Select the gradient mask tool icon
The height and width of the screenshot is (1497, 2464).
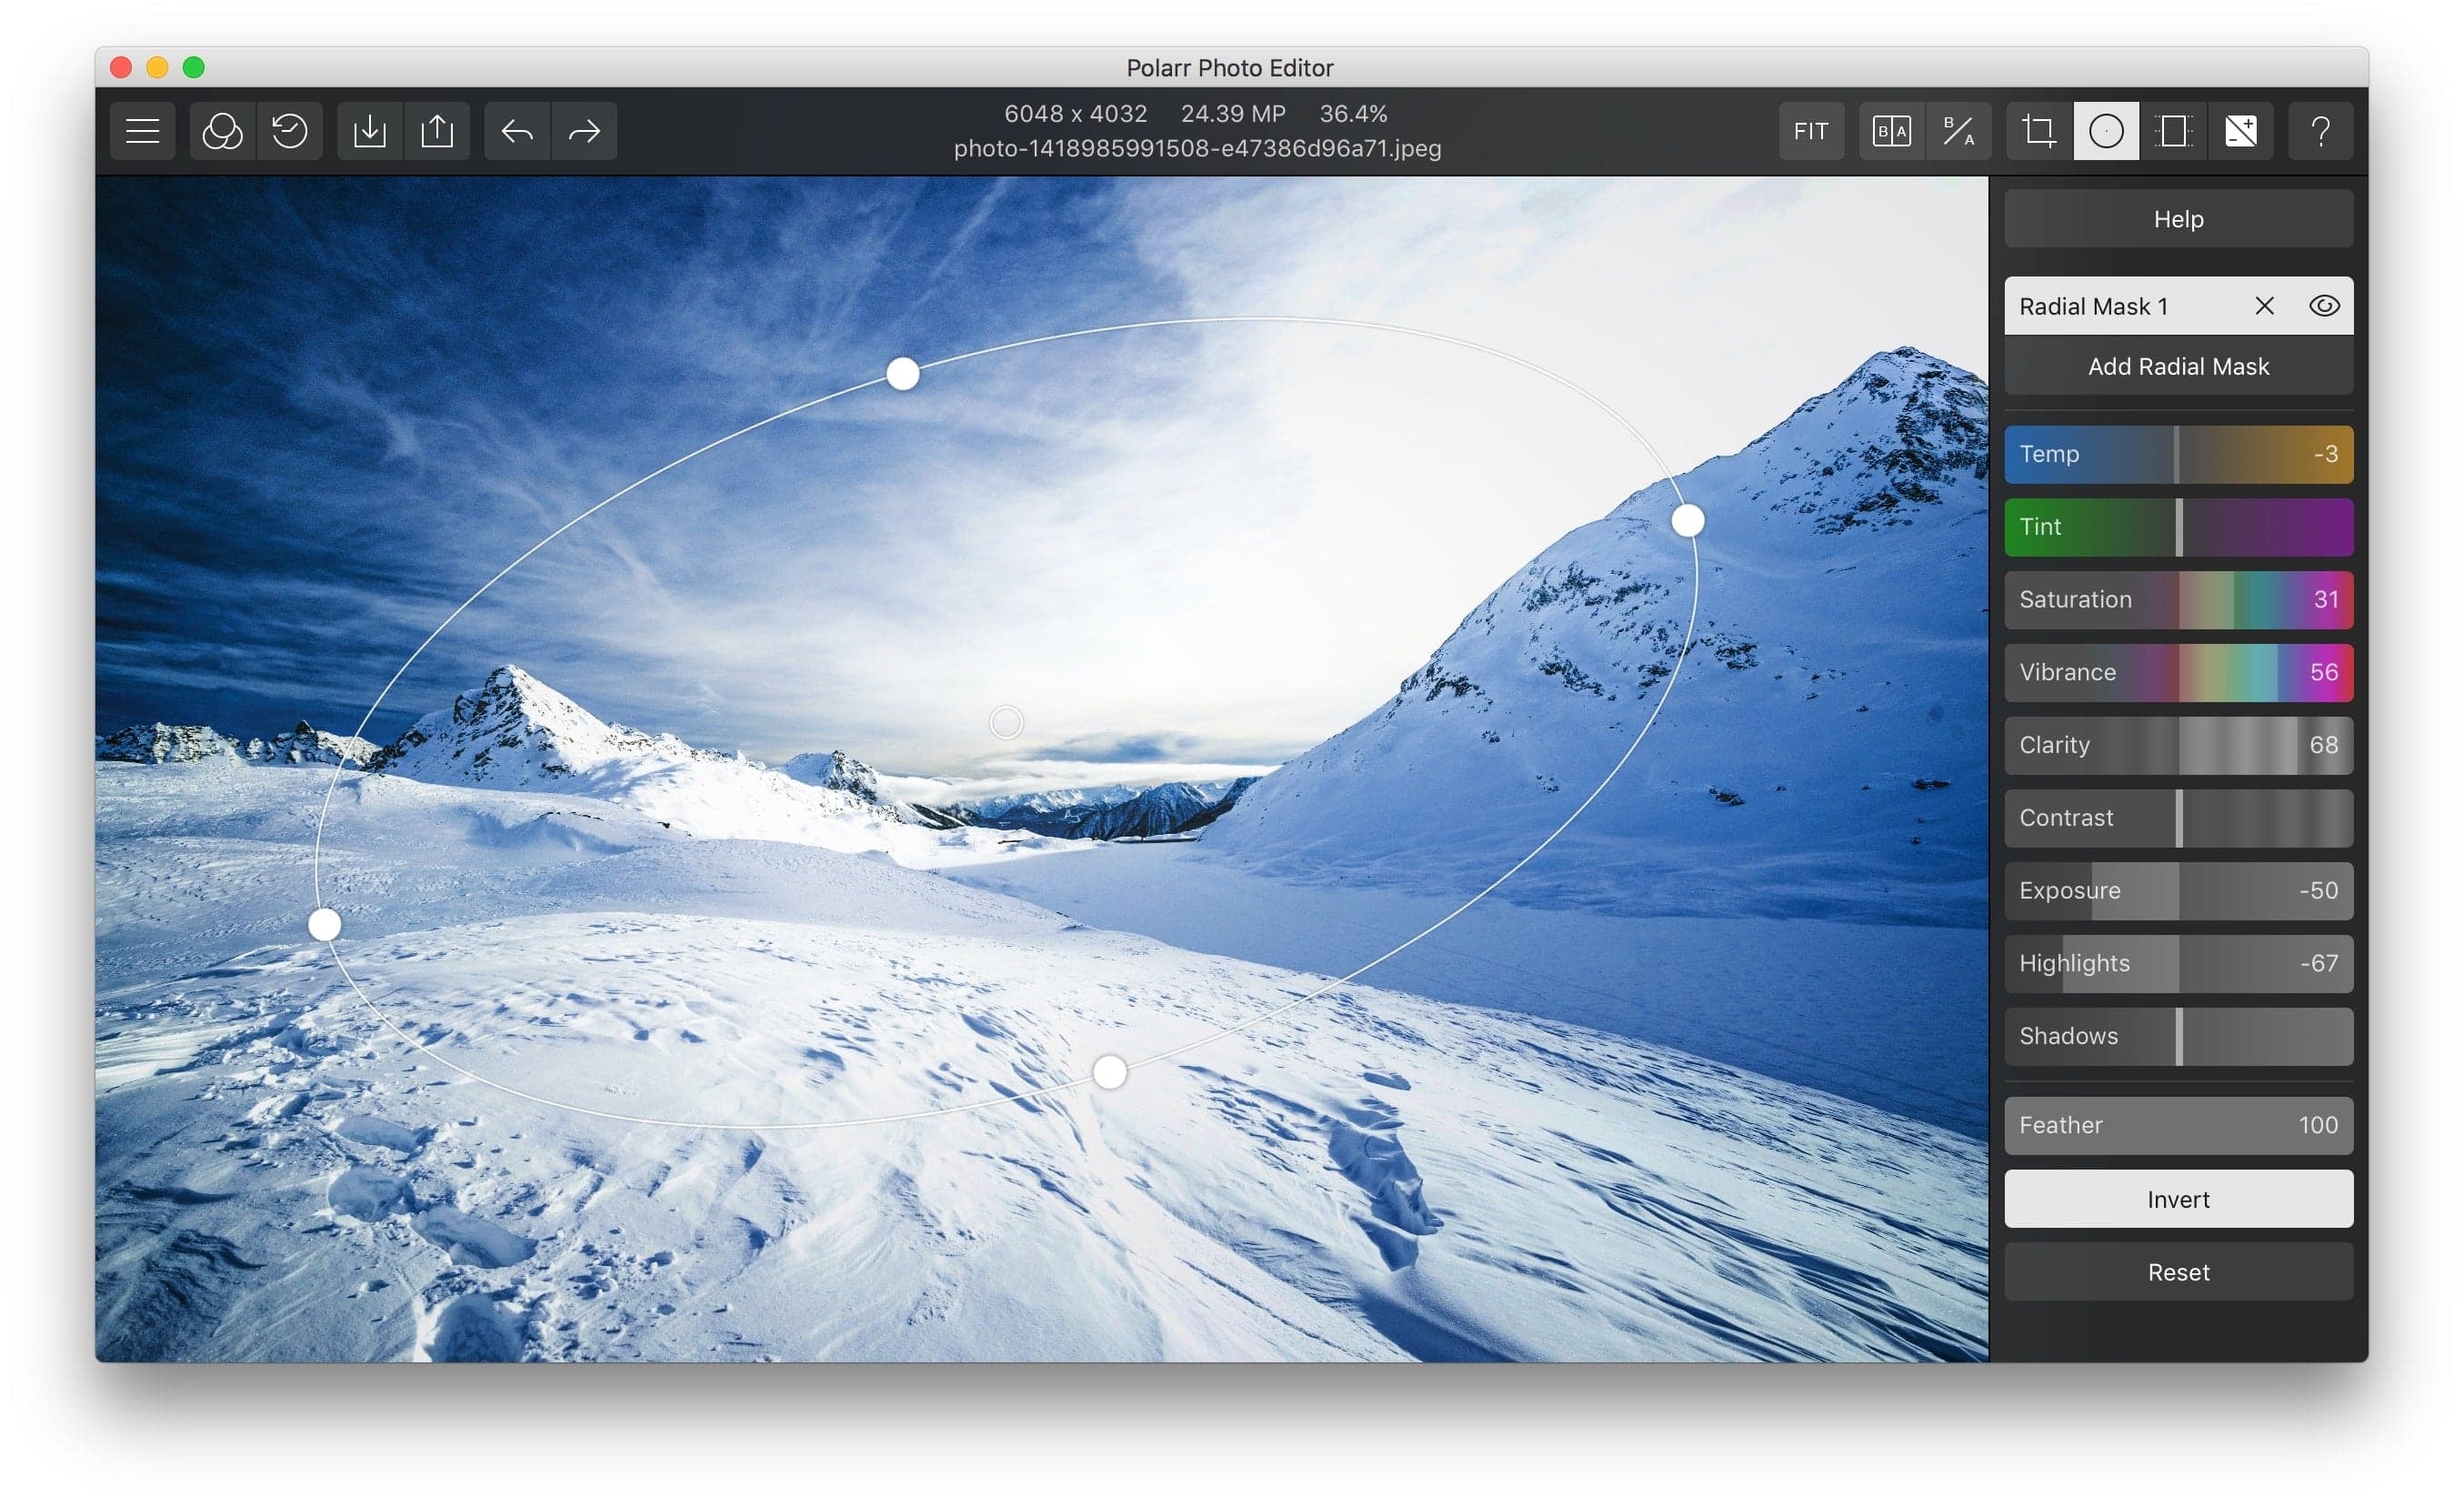(2173, 131)
